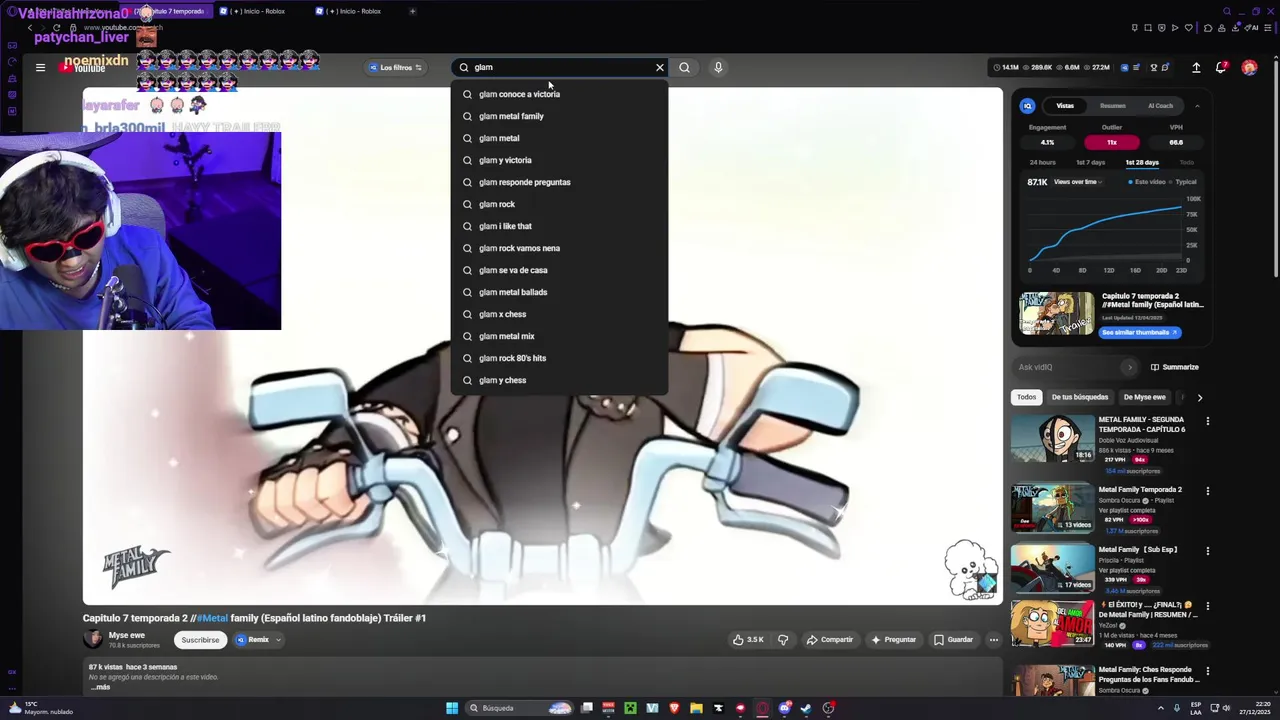Open options menu for 'Metal Family Temporada 2'
This screenshot has height=720, width=1280.
[1207, 491]
